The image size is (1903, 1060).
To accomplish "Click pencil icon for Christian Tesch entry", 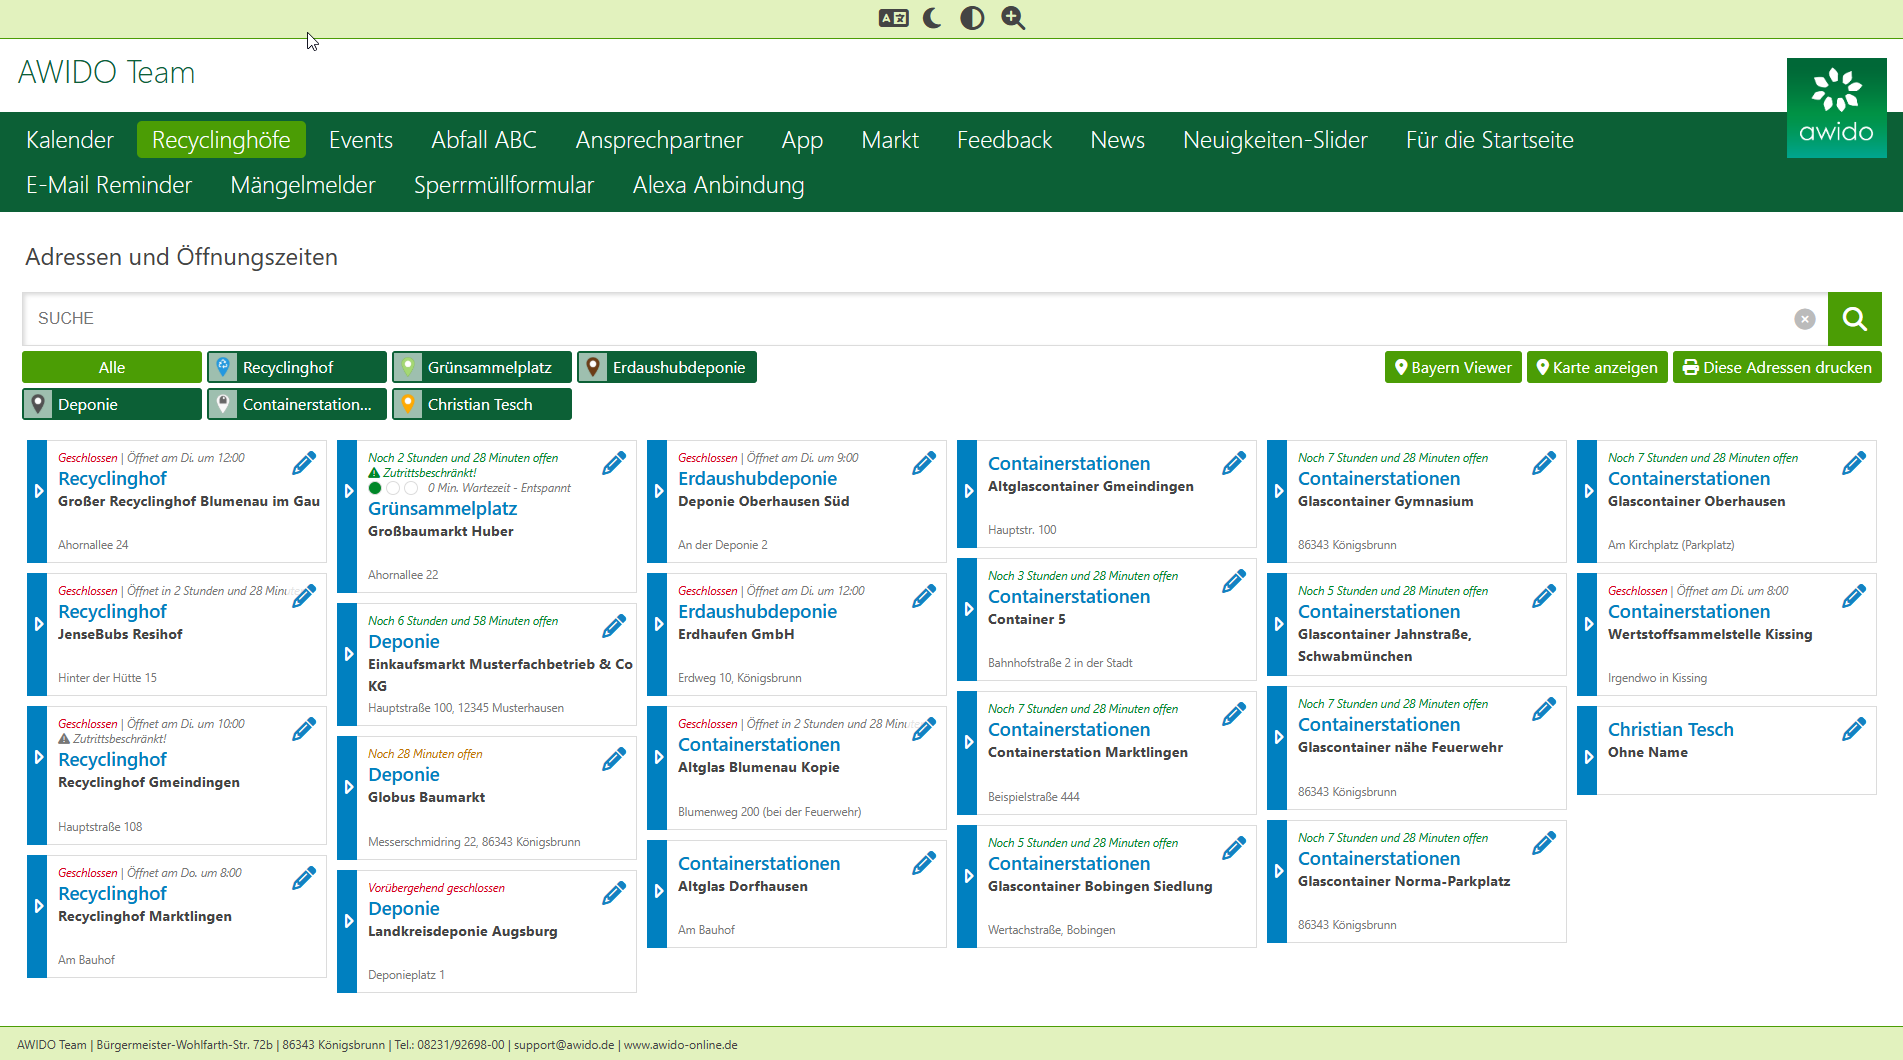I will click(x=1853, y=730).
